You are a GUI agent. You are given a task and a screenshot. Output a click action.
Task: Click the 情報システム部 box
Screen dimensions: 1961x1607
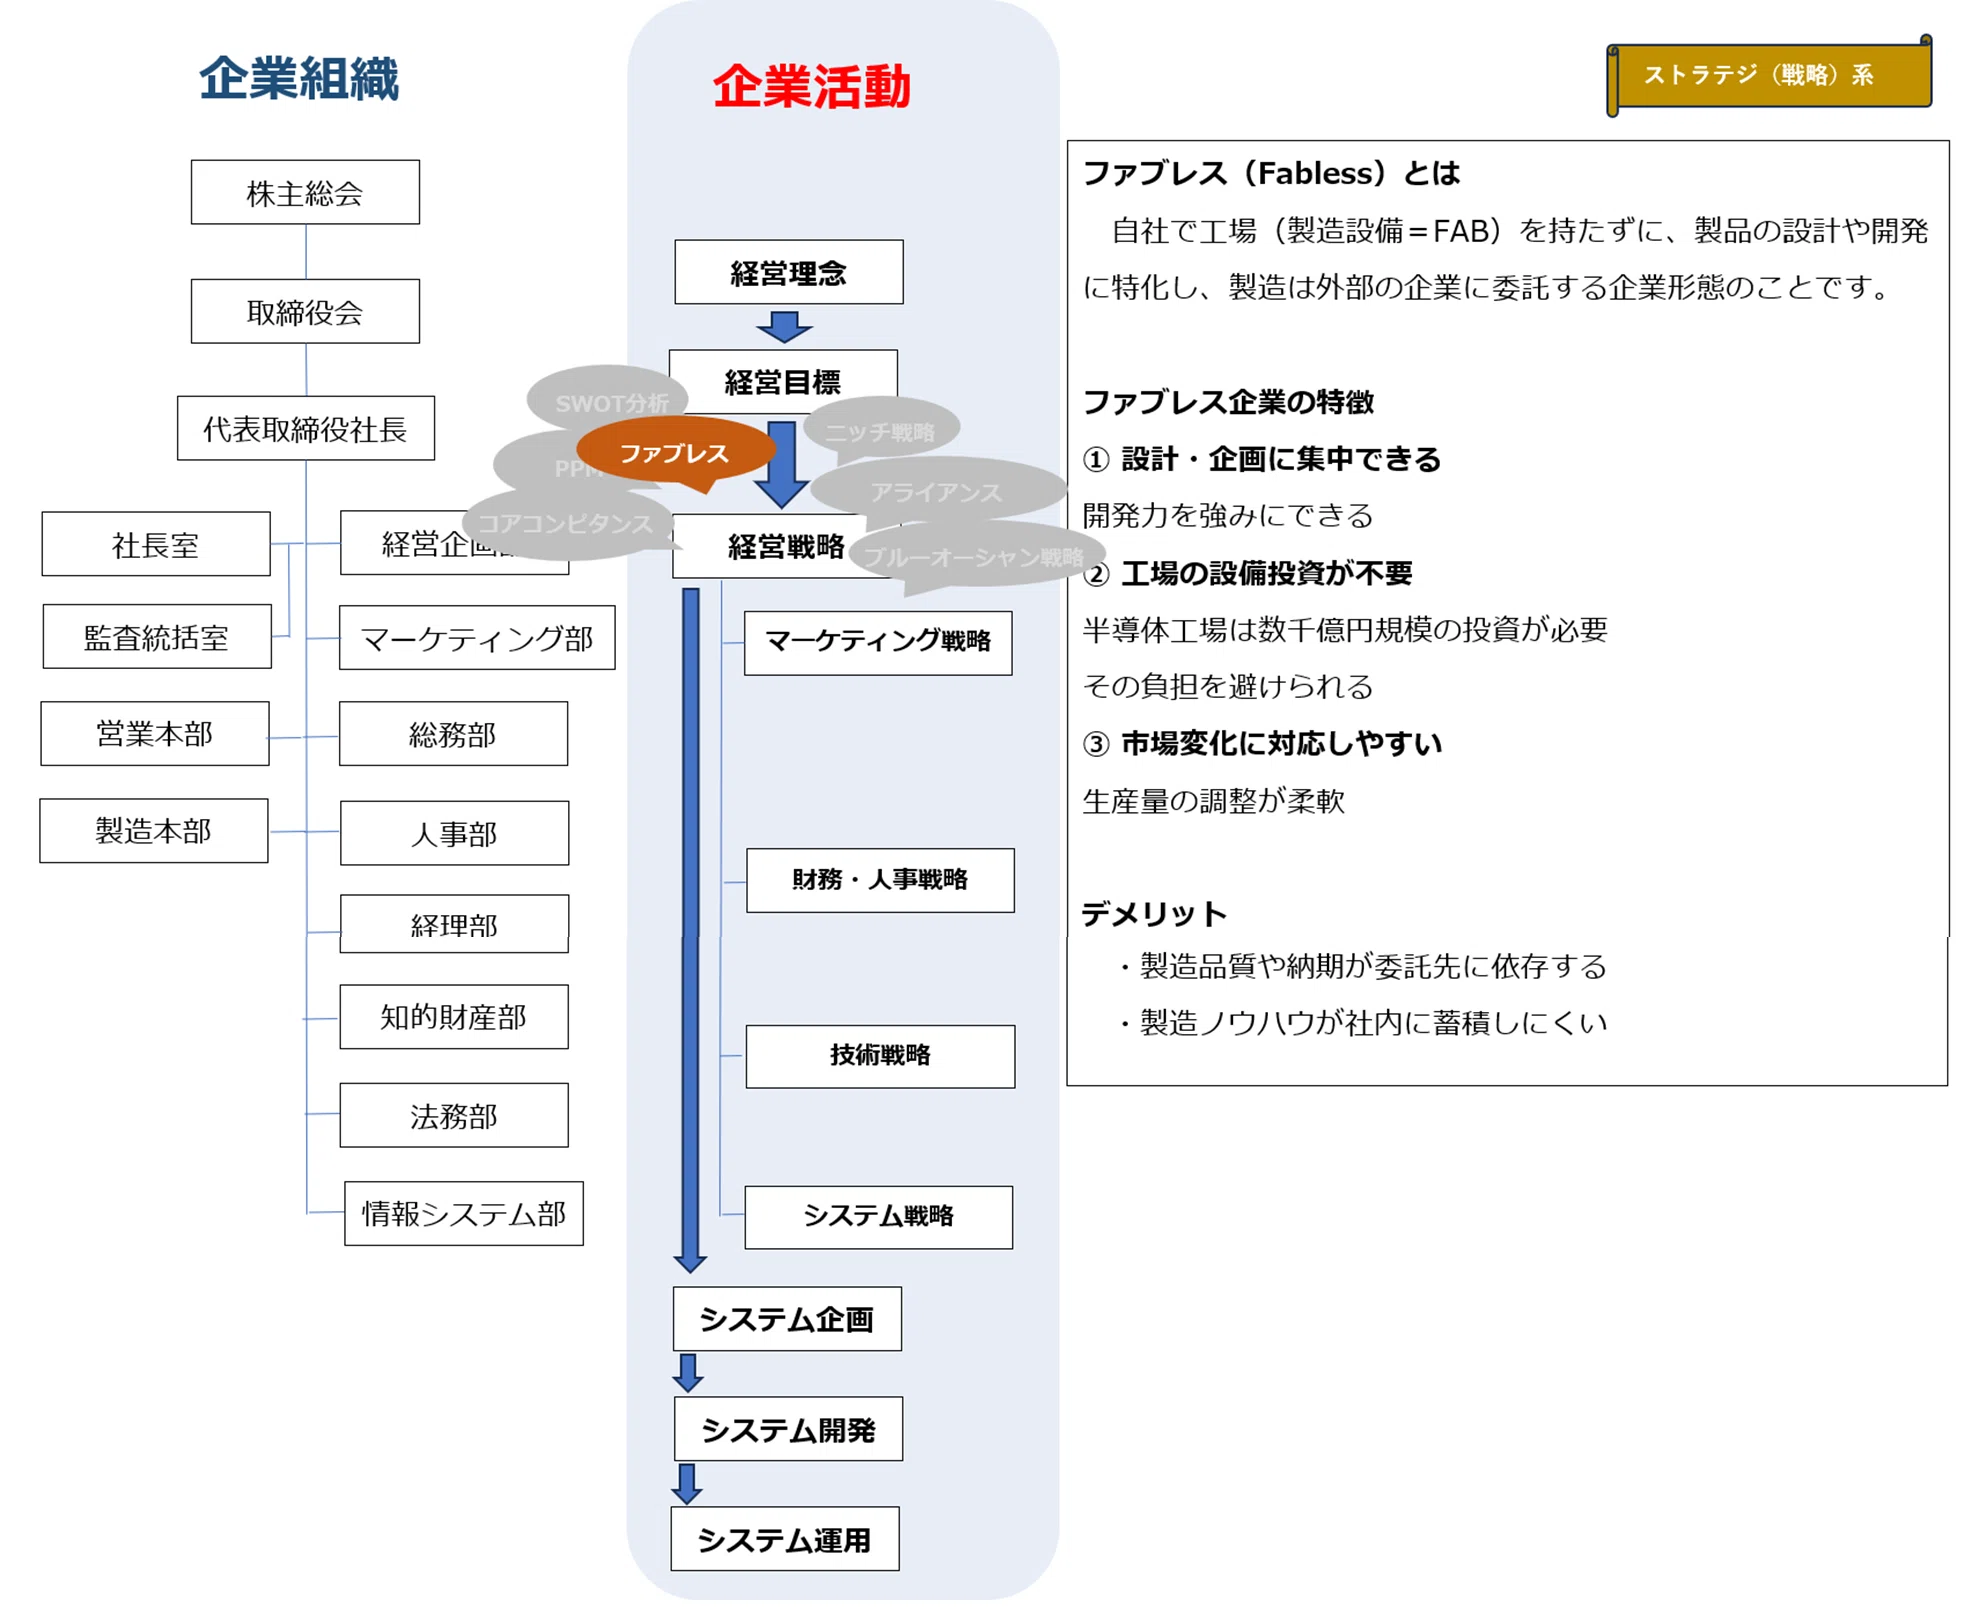pyautogui.click(x=464, y=1213)
